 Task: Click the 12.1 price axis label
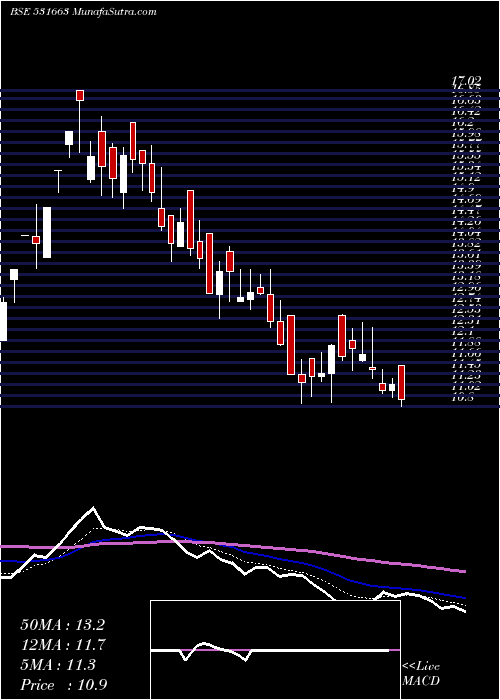pyautogui.click(x=463, y=332)
